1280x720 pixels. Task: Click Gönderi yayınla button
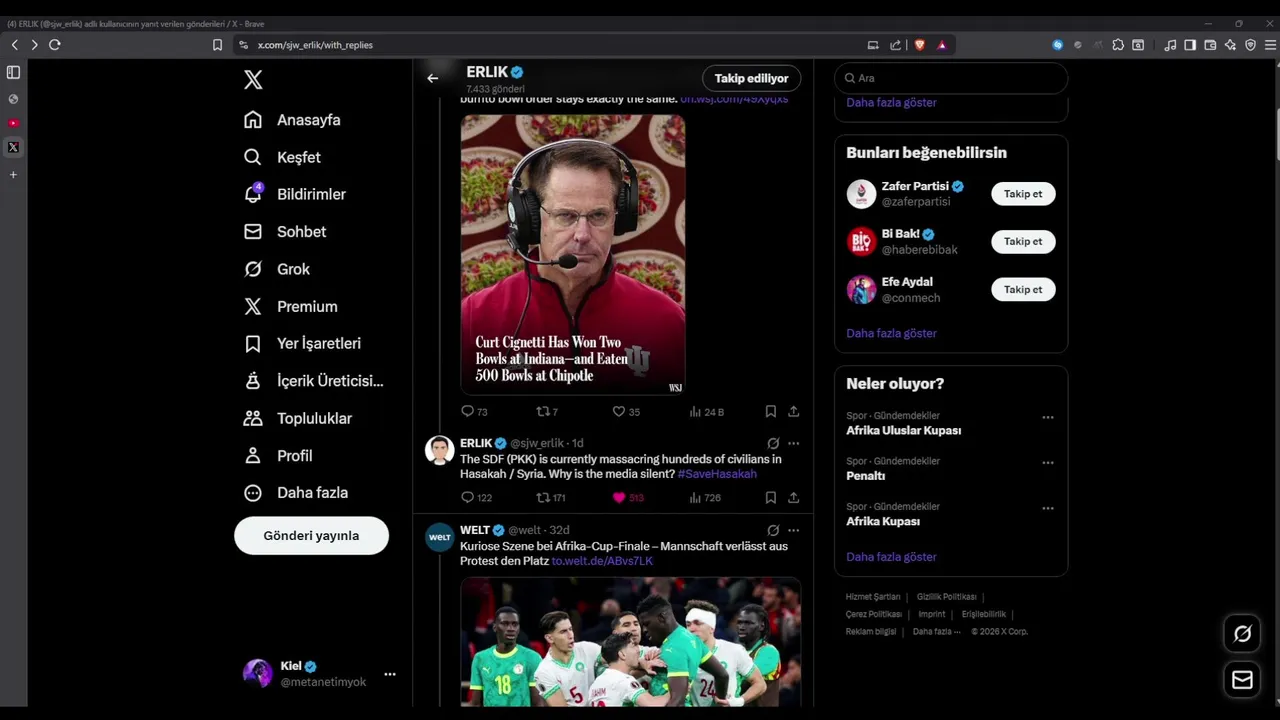(x=311, y=536)
